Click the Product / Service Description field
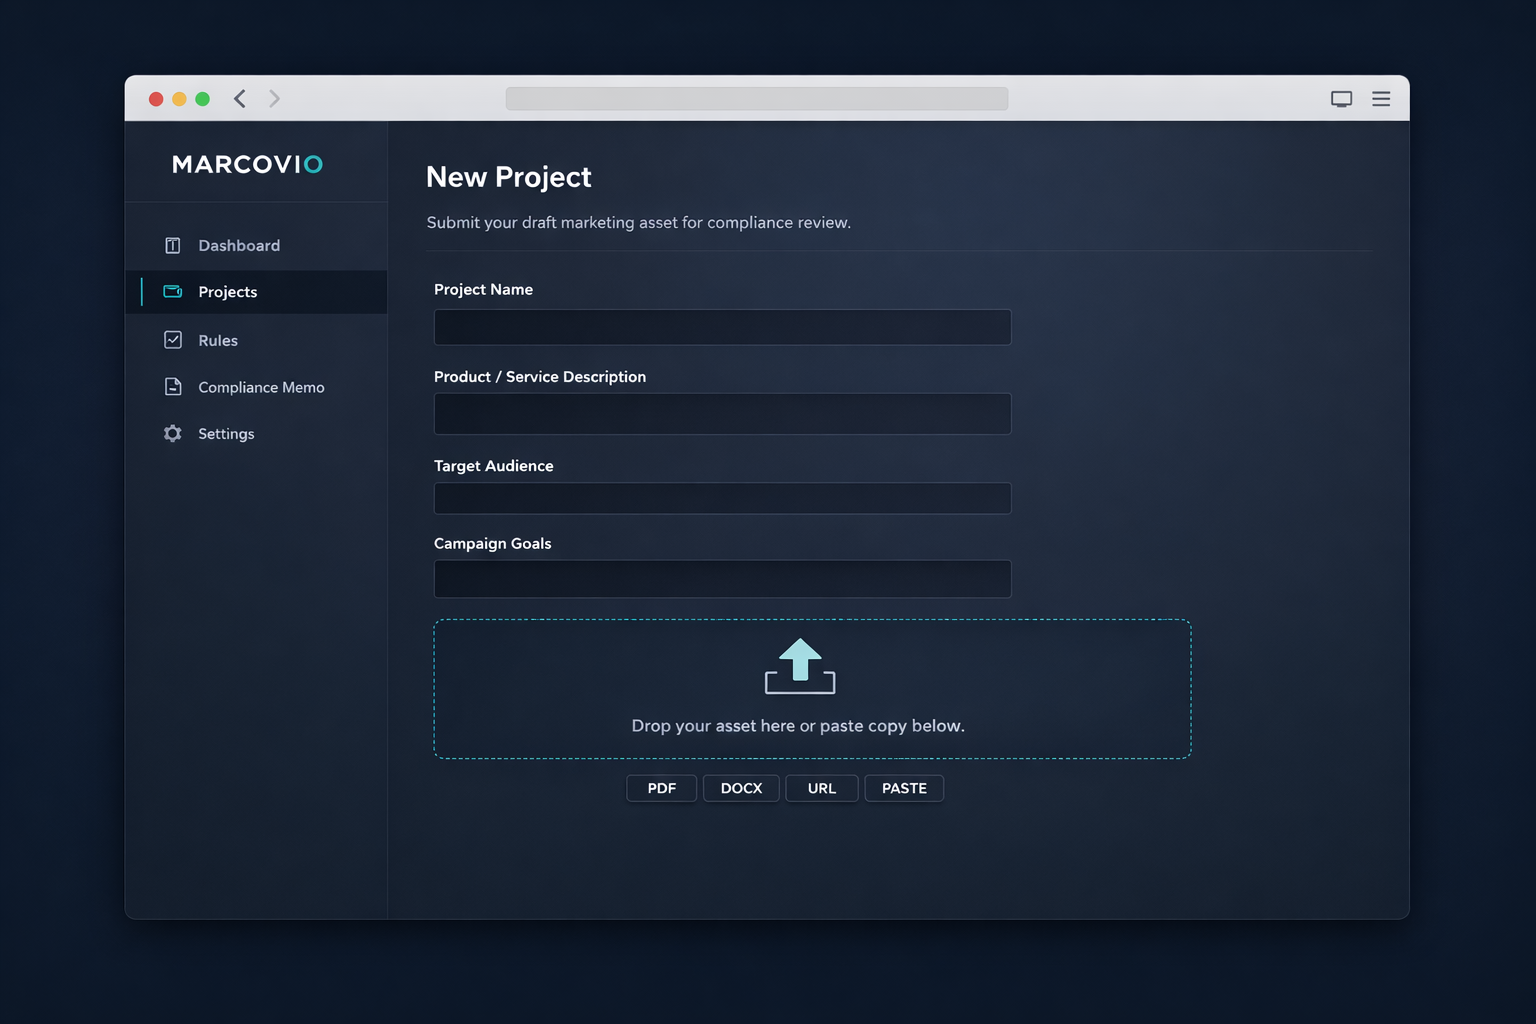 (722, 414)
